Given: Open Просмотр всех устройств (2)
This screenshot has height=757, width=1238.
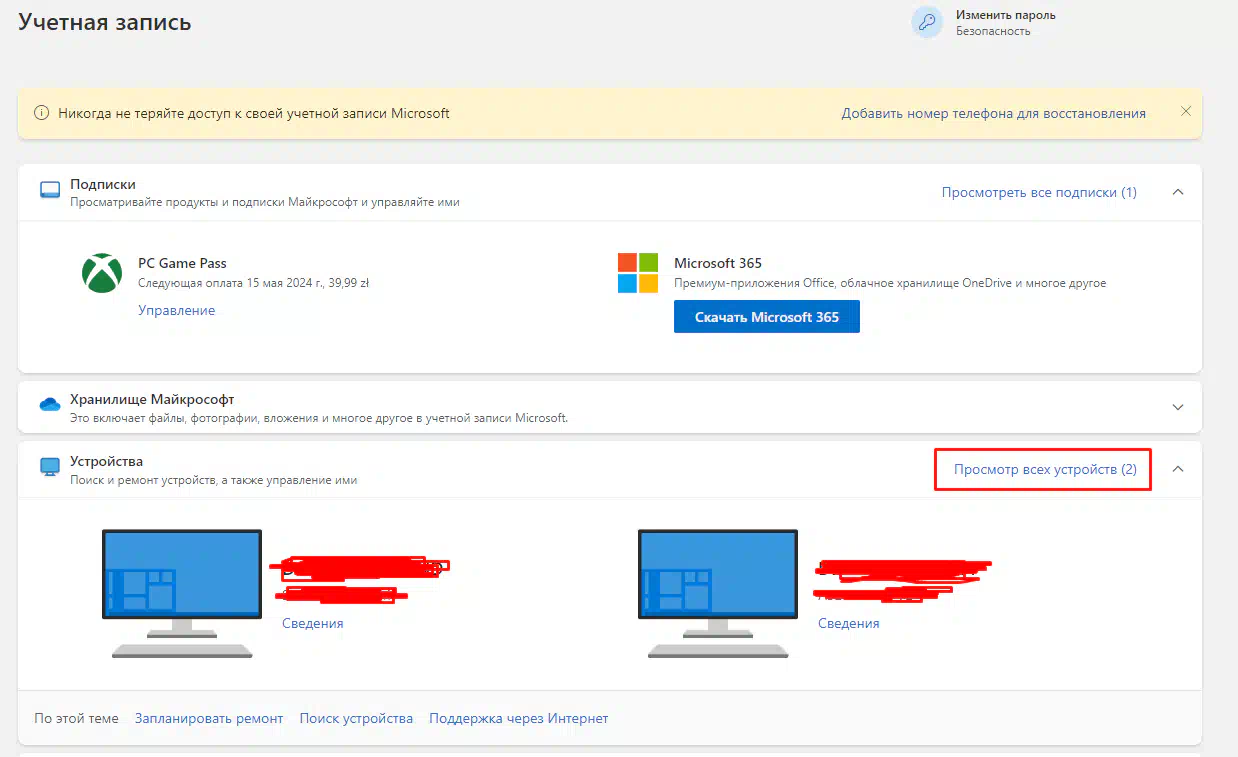Looking at the screenshot, I should pyautogui.click(x=1045, y=469).
